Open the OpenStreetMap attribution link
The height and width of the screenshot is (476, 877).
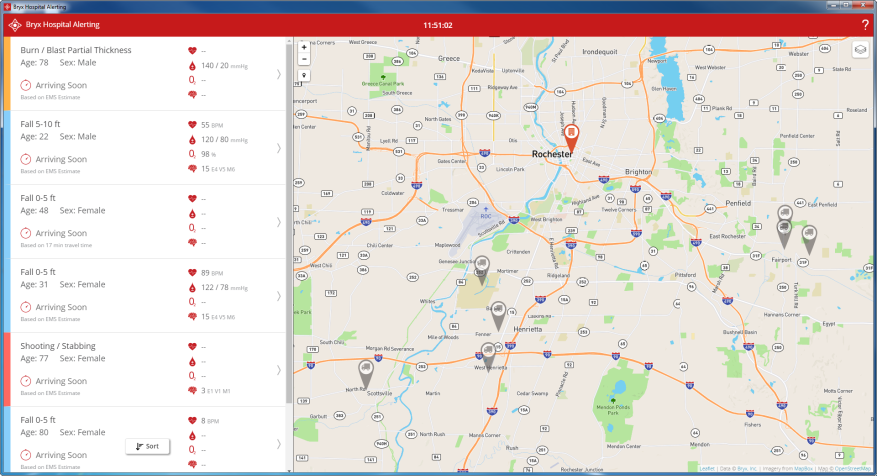pos(852,469)
